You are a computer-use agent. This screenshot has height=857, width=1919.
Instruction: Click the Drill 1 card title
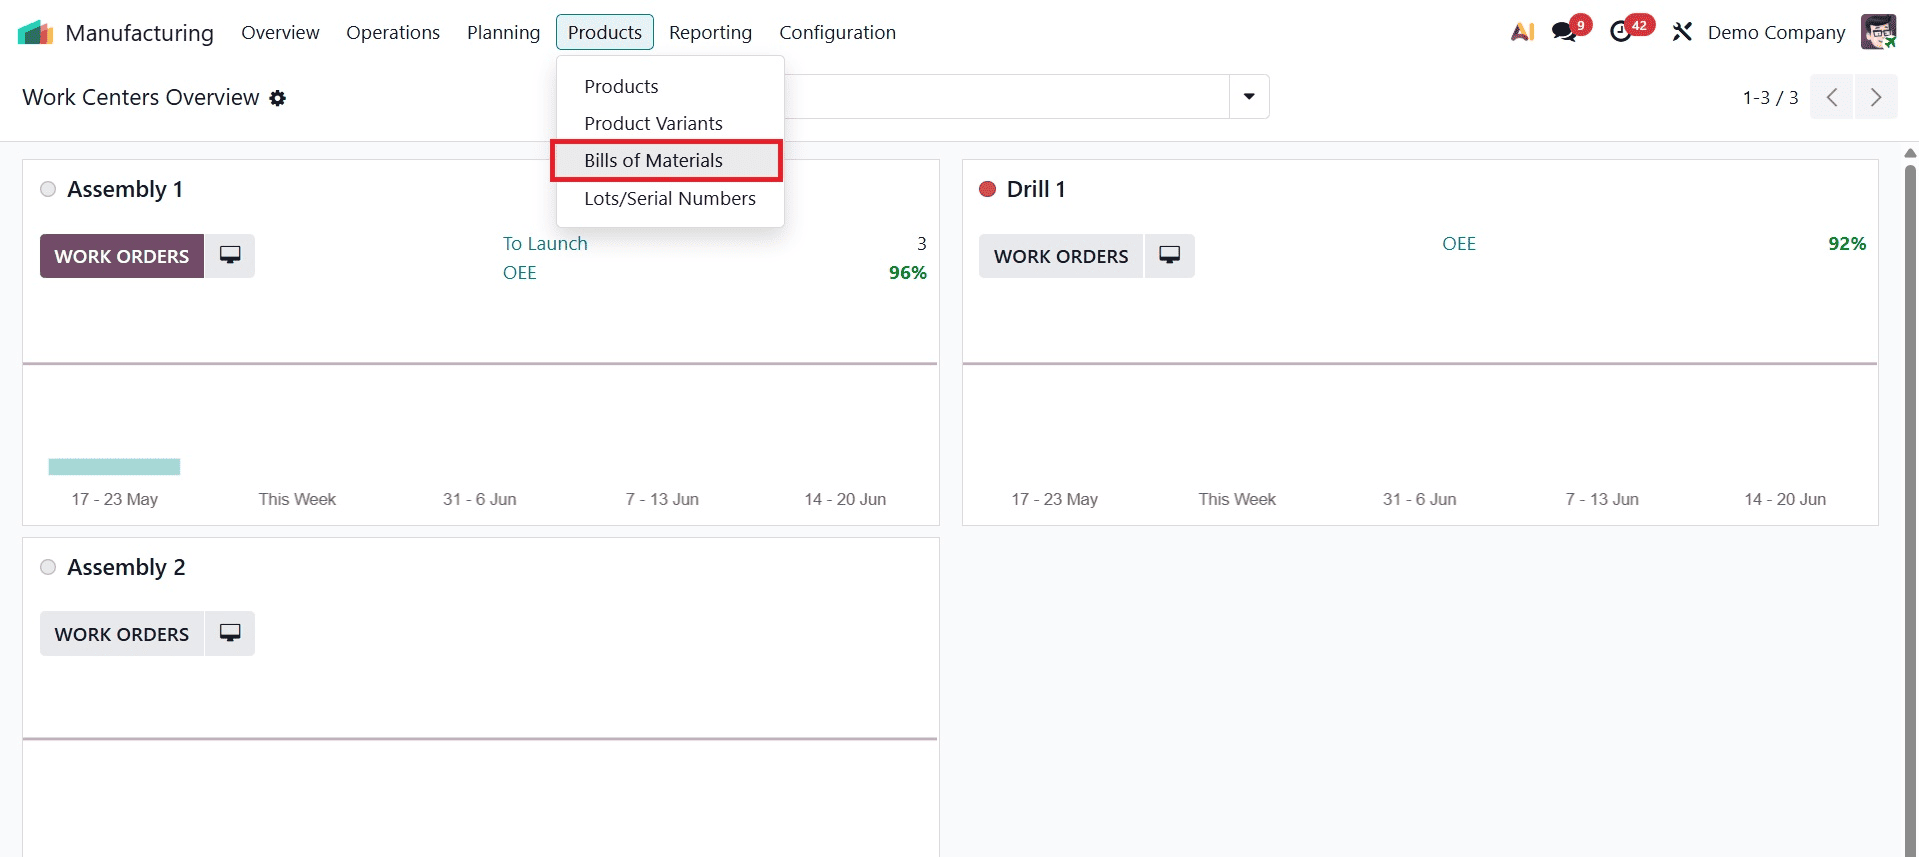click(1036, 189)
